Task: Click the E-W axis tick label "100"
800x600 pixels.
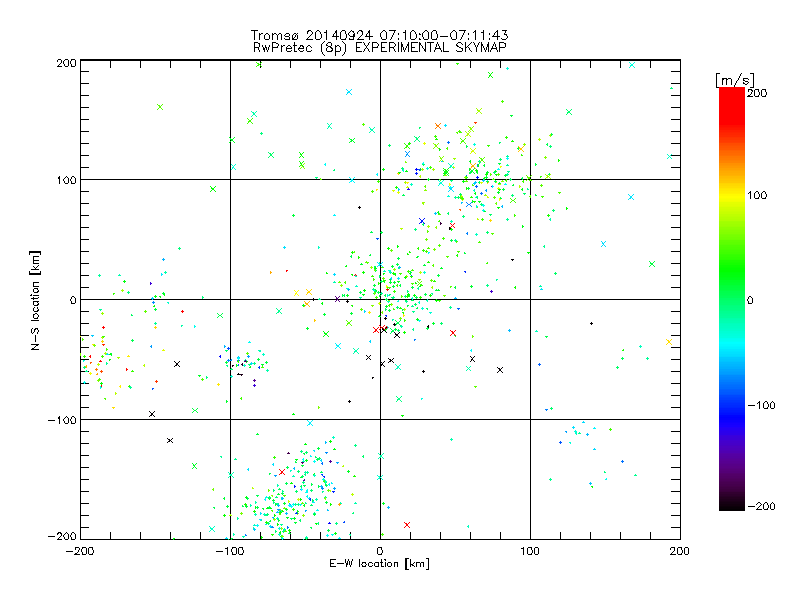Action: point(530,551)
